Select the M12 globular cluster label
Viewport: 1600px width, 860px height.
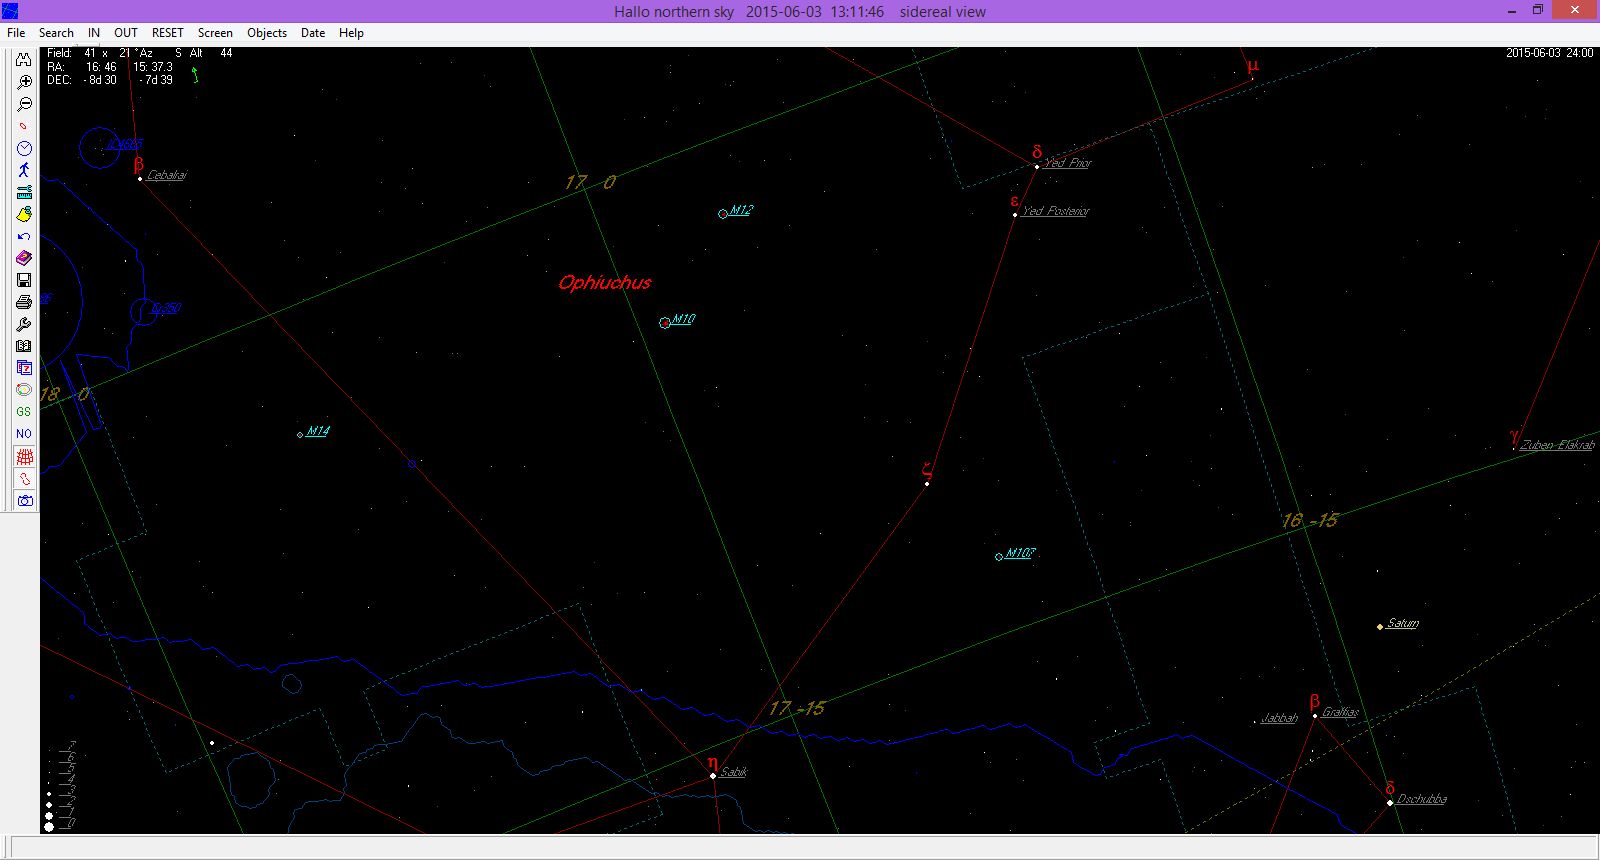click(x=741, y=210)
